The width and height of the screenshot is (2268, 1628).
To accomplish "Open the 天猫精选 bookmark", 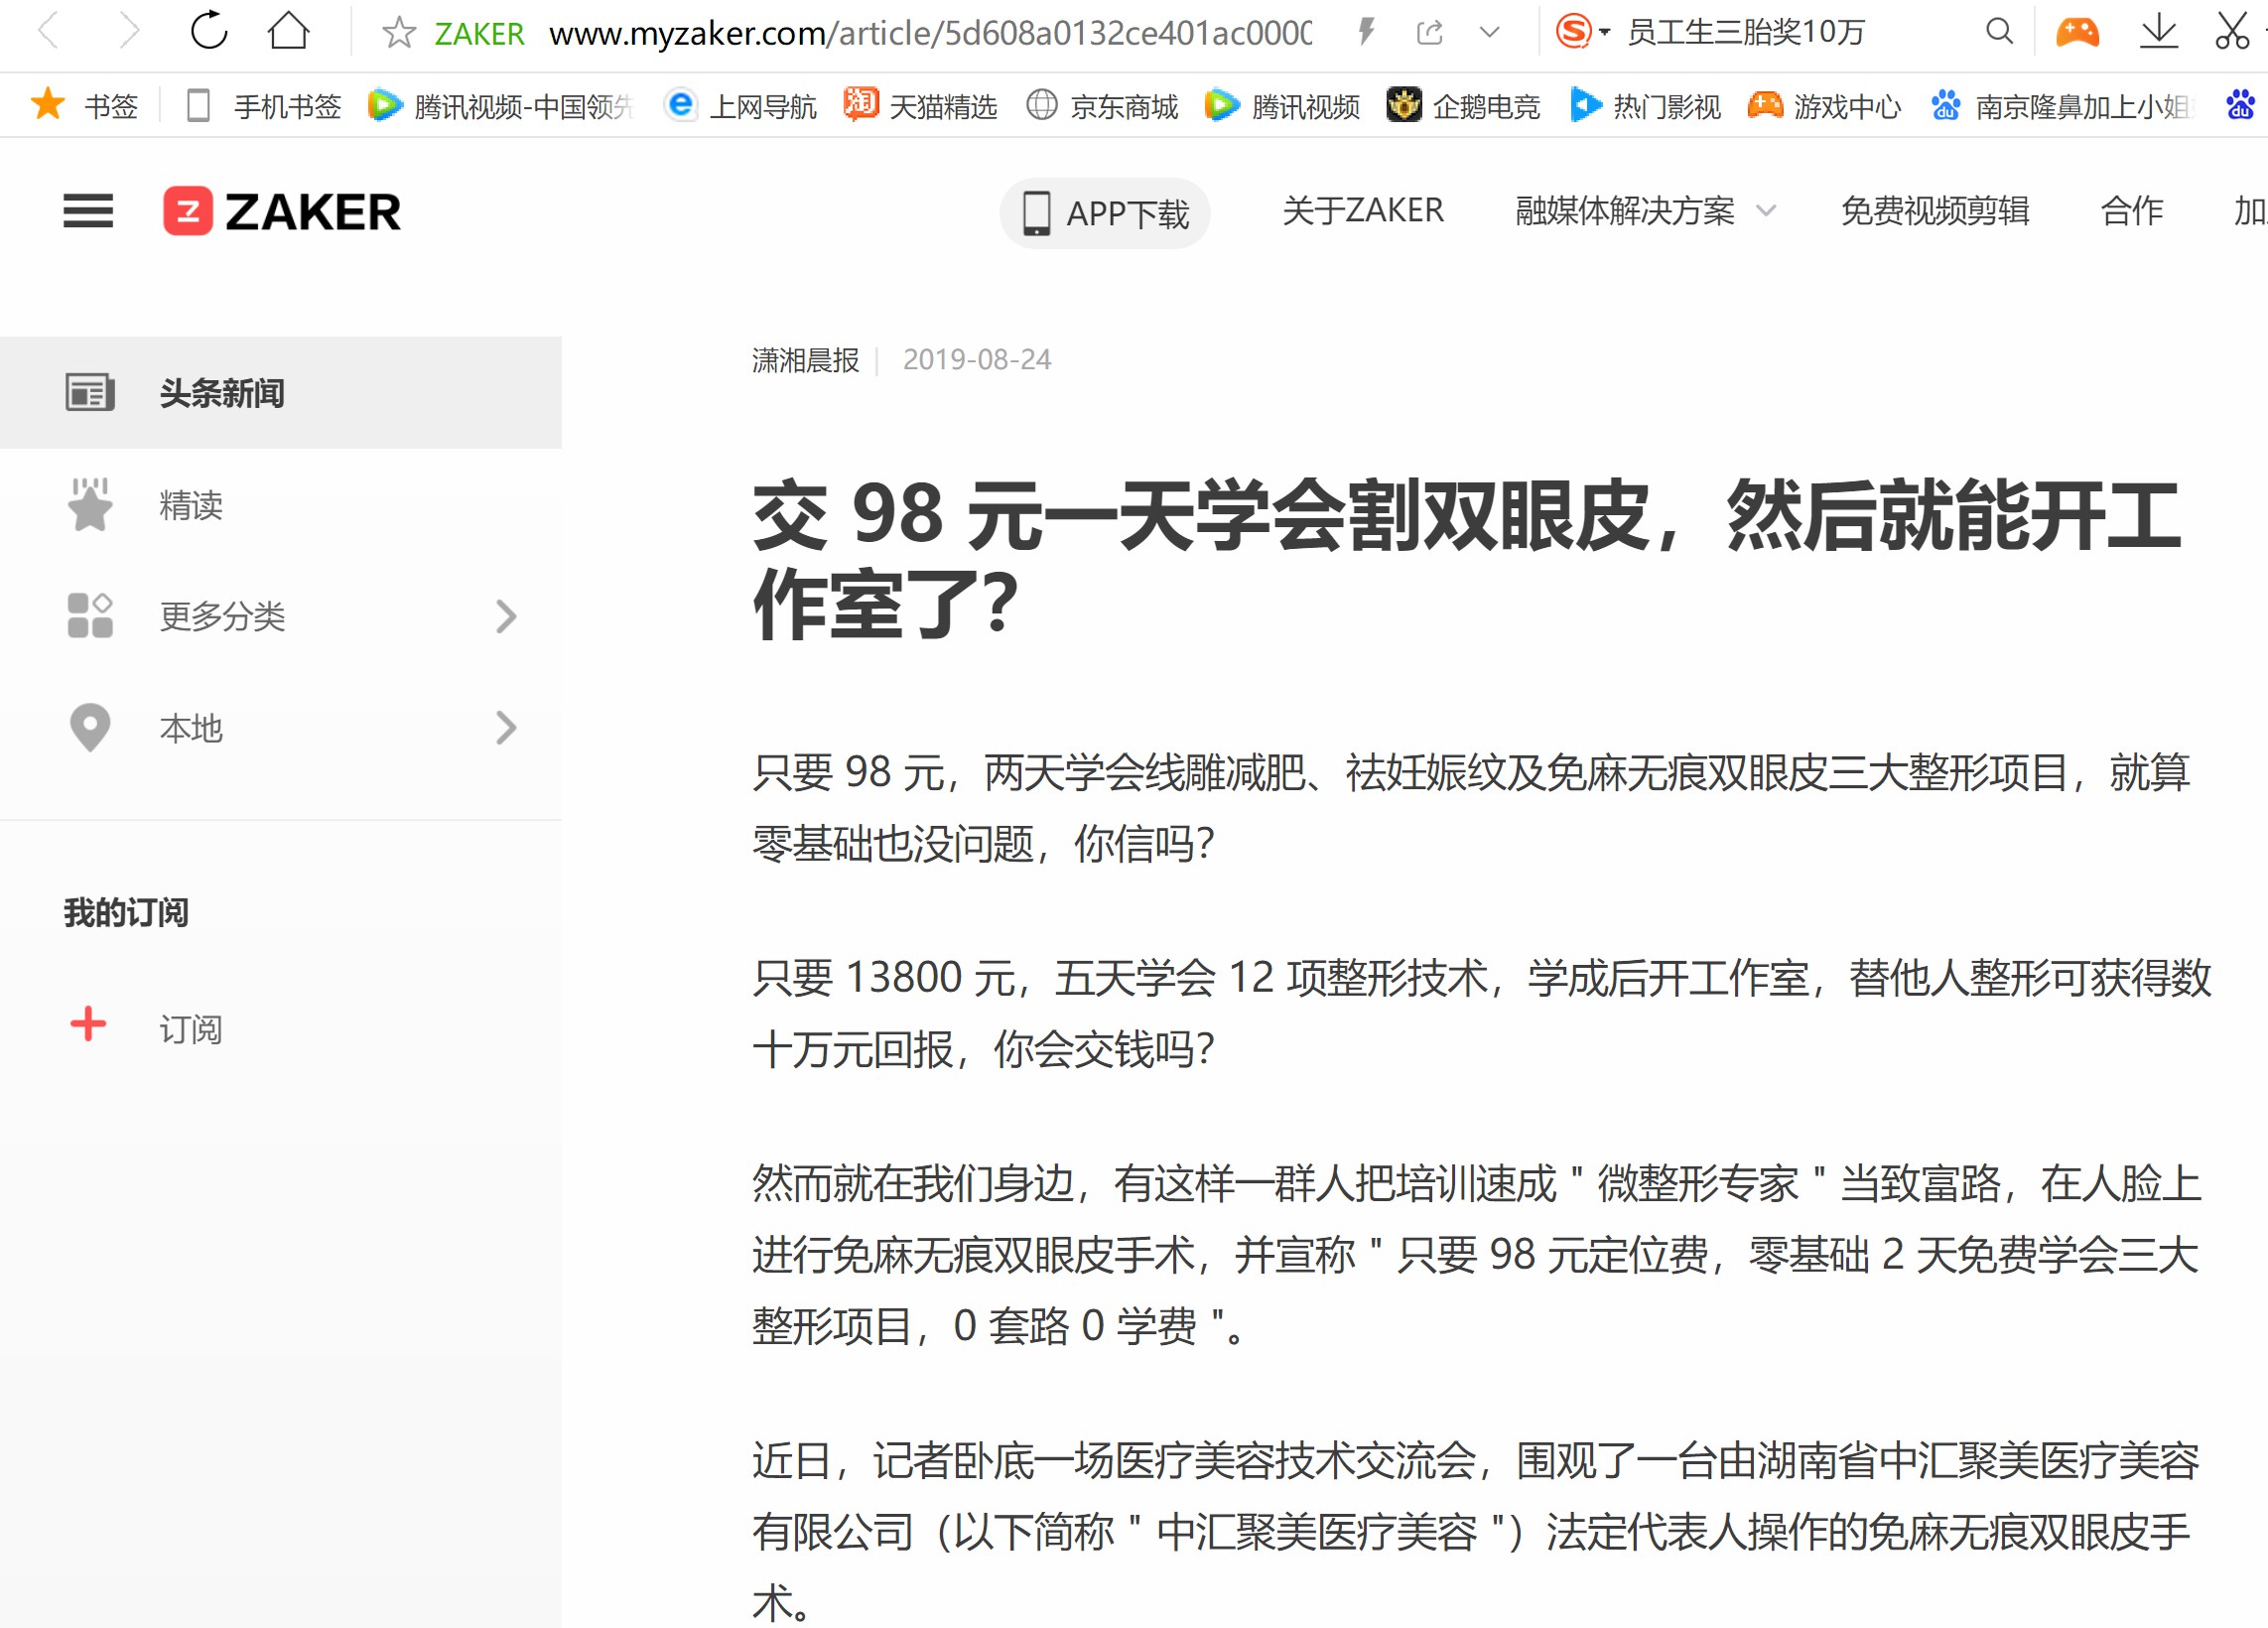I will point(920,106).
